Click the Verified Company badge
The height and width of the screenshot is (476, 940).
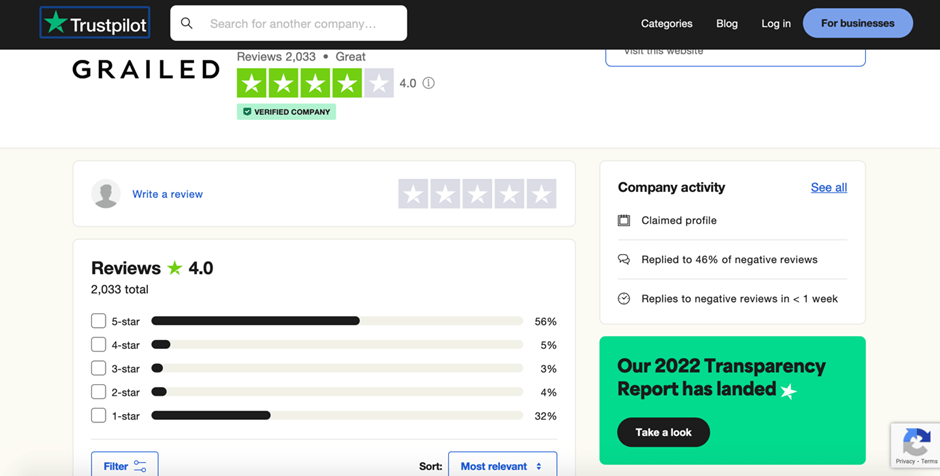286,112
